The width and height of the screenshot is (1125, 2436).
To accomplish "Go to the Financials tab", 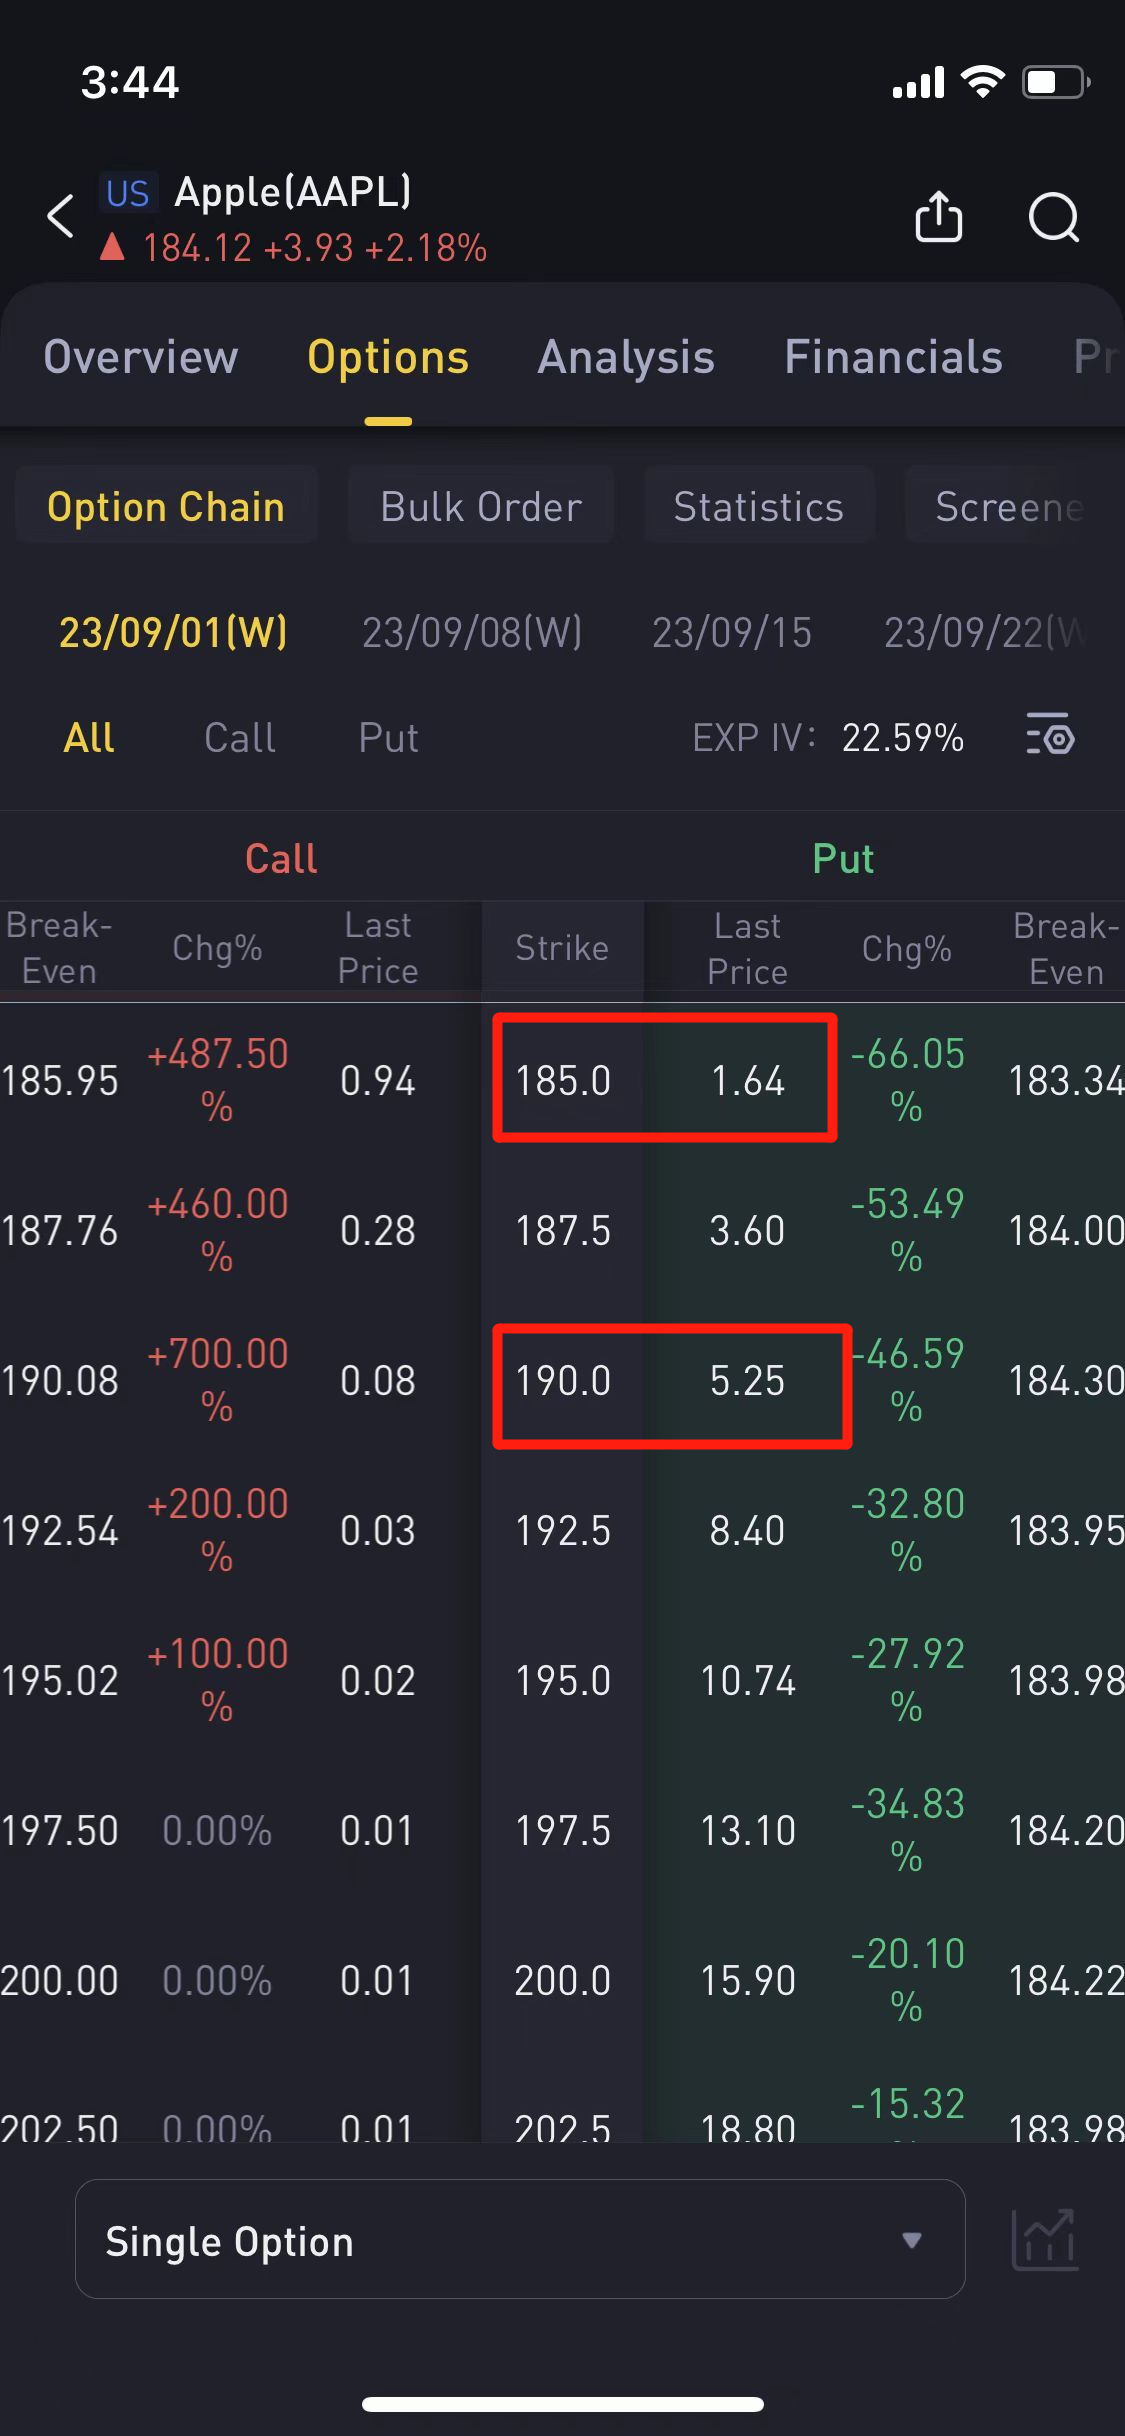I will 893,358.
